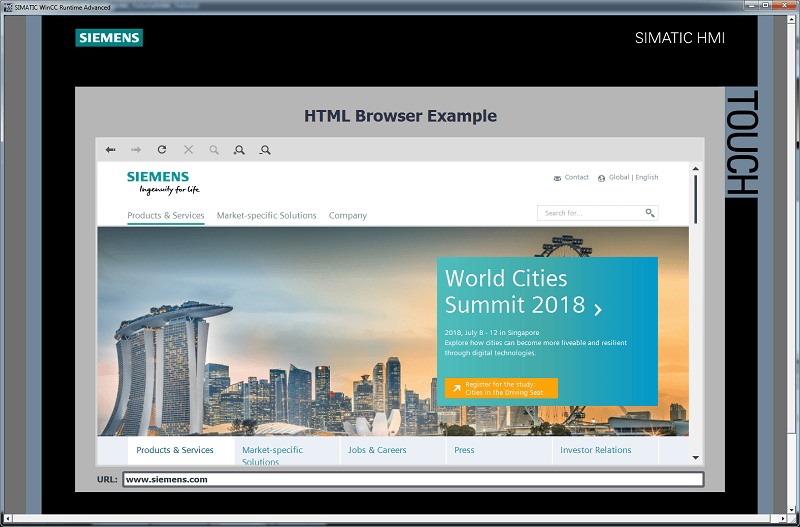Open the Investor Relations tile

(605, 450)
